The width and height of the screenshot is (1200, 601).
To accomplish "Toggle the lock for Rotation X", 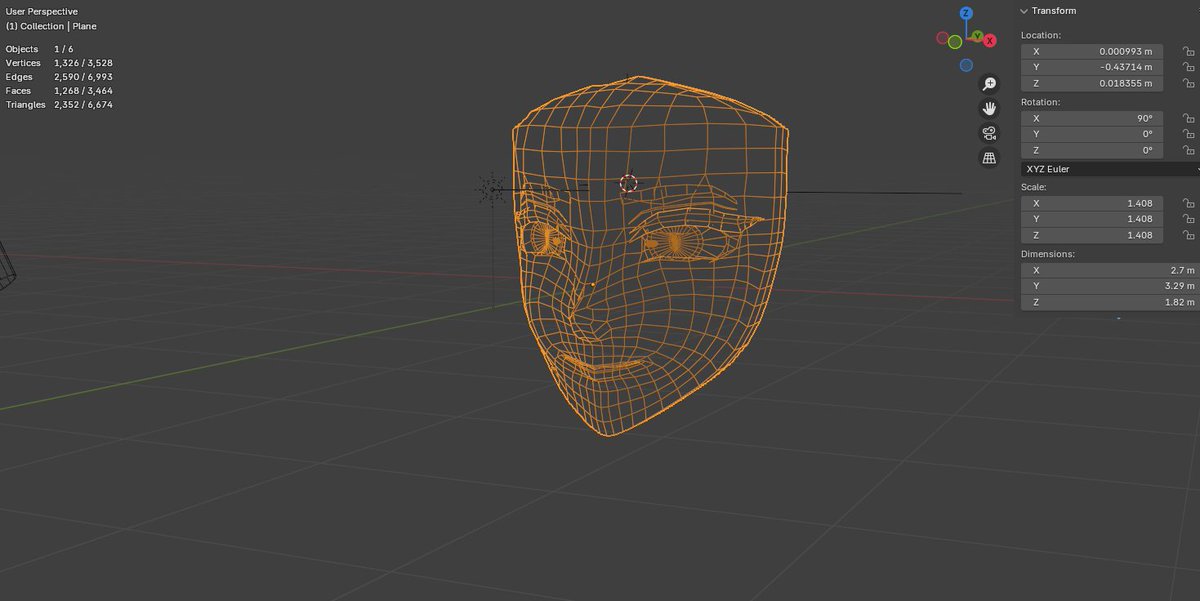I will tap(1188, 118).
